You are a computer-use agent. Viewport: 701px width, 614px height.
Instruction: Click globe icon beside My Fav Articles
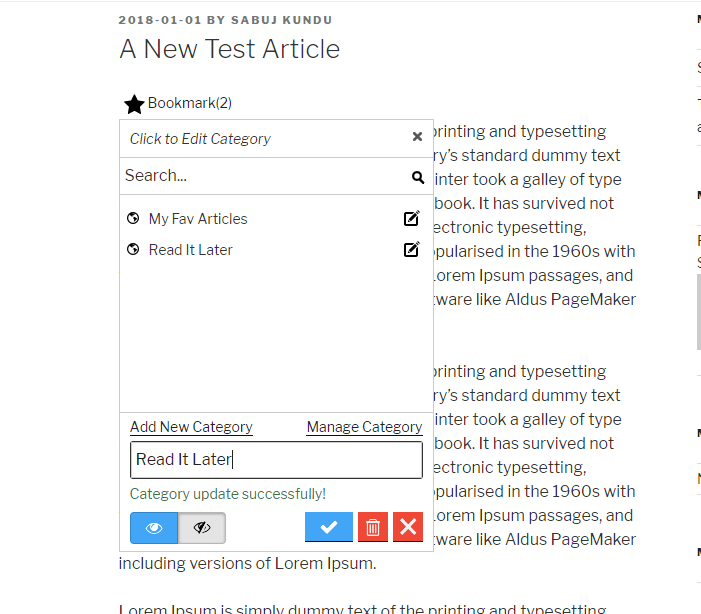click(x=134, y=219)
